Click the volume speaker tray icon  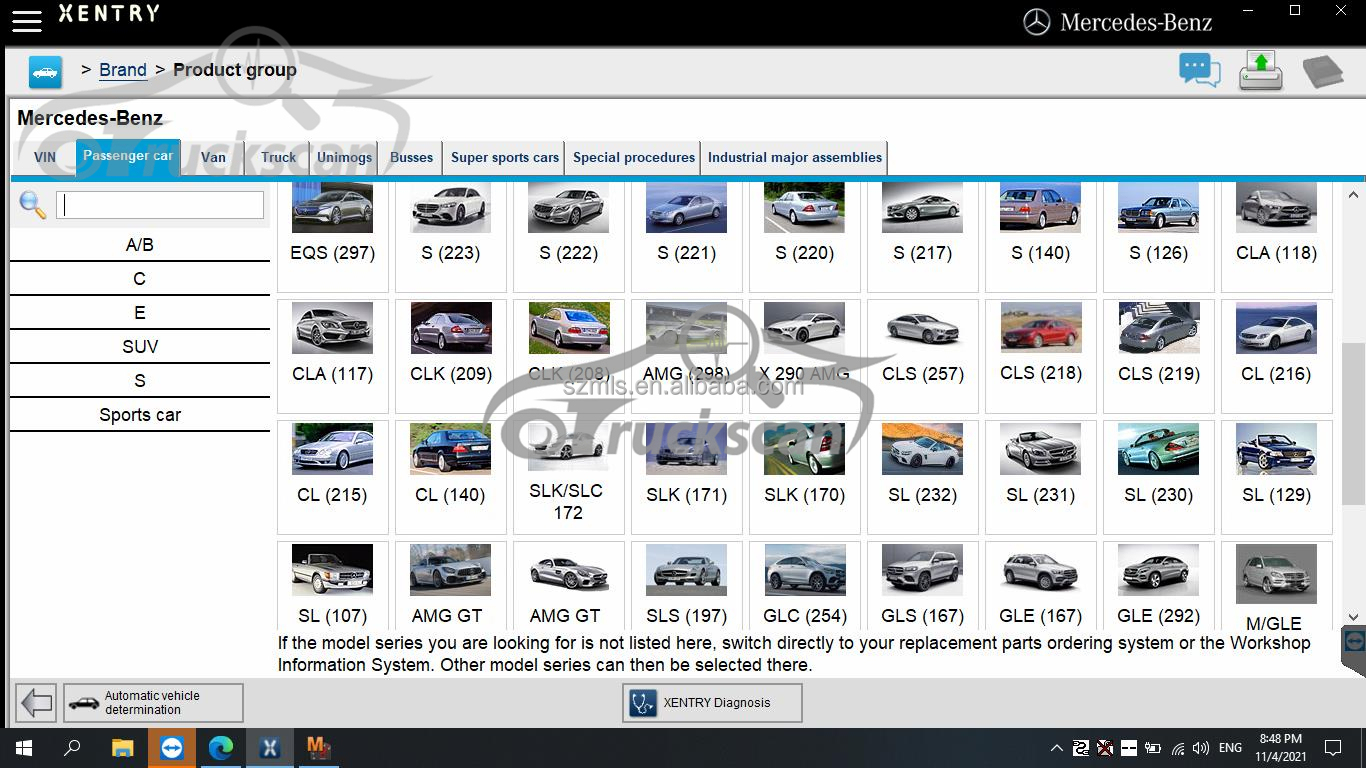click(x=1201, y=748)
